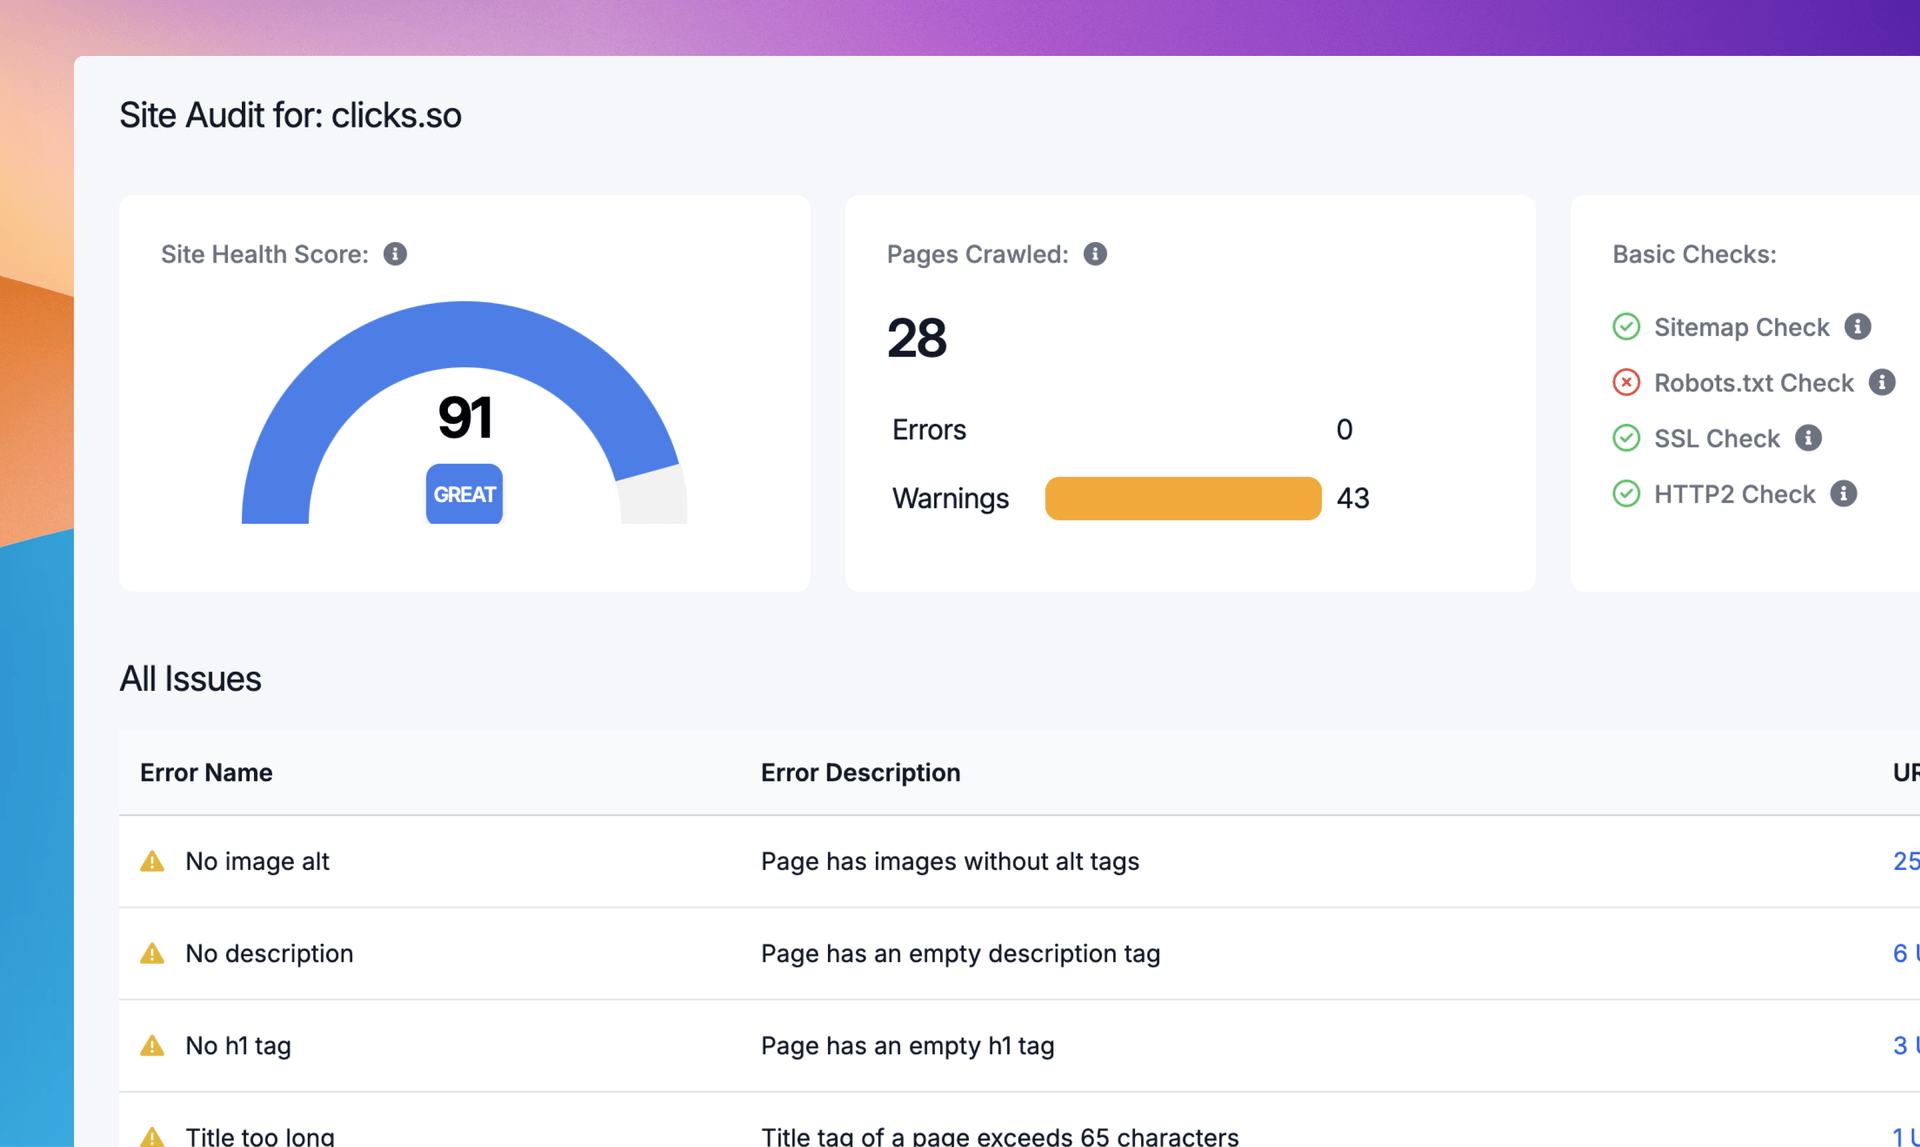Click the red failed Robots.txt status icon

tap(1626, 382)
